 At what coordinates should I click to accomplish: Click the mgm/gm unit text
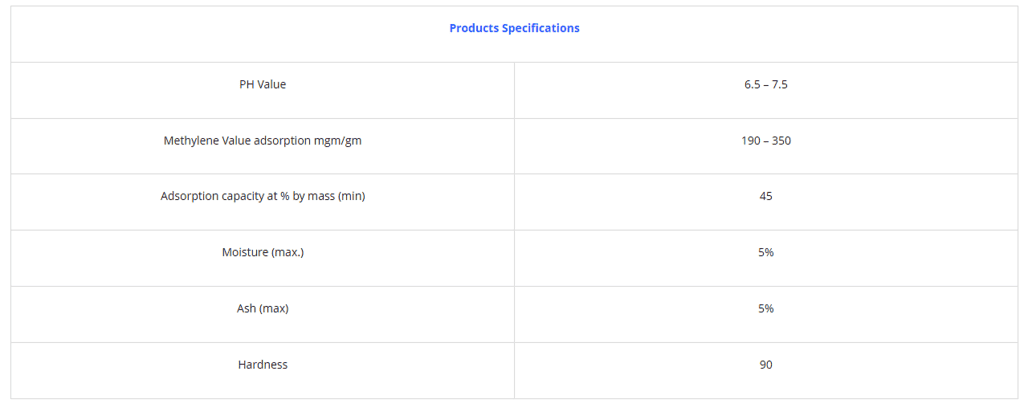336,141
